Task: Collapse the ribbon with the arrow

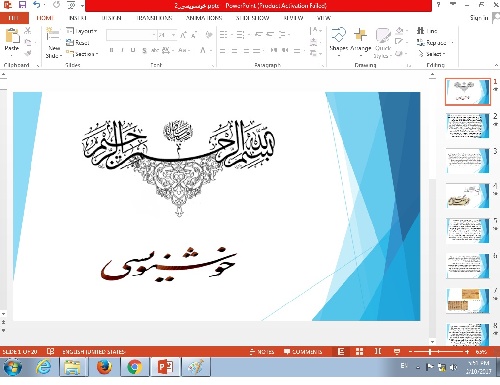Action: [496, 65]
